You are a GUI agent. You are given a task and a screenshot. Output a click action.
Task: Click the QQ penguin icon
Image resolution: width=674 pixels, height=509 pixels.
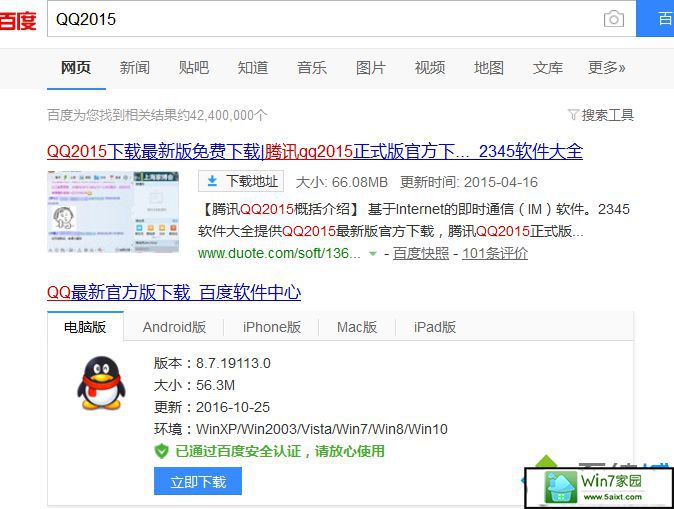pos(101,383)
